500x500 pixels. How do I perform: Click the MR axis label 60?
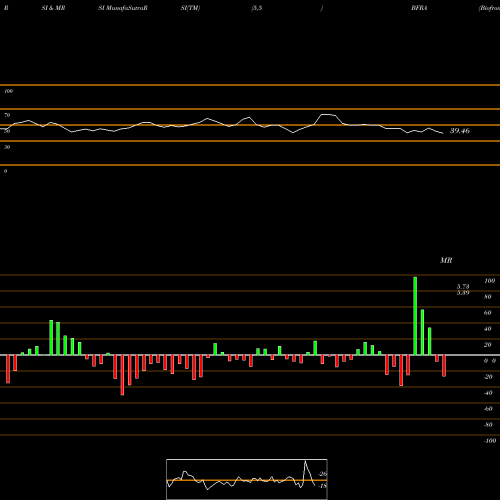[x=488, y=313]
